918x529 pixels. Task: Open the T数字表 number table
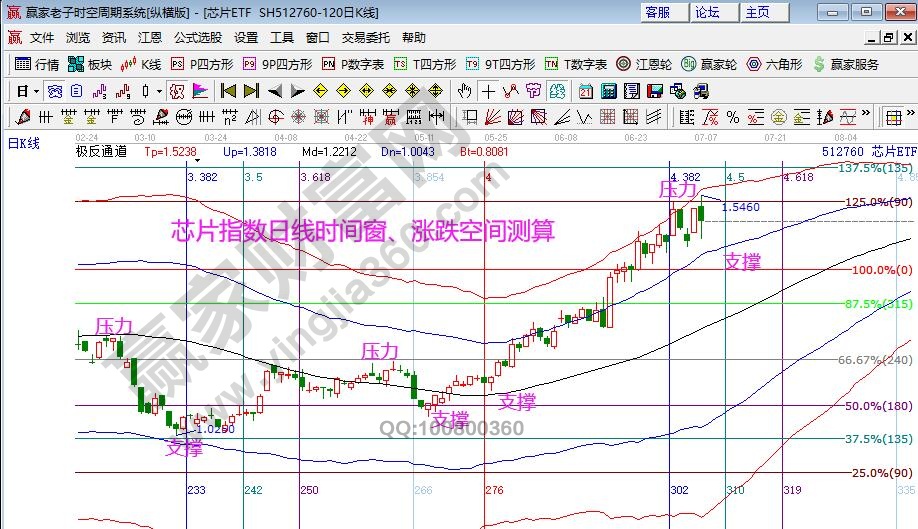click(x=576, y=64)
